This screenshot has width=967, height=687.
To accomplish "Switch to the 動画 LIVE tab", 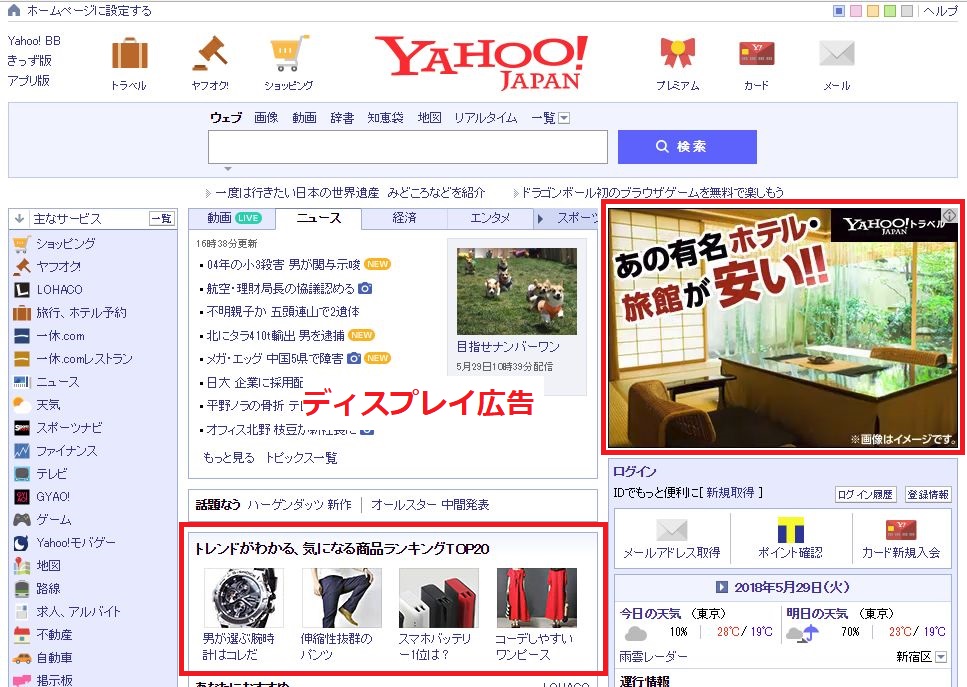I will click(233, 218).
